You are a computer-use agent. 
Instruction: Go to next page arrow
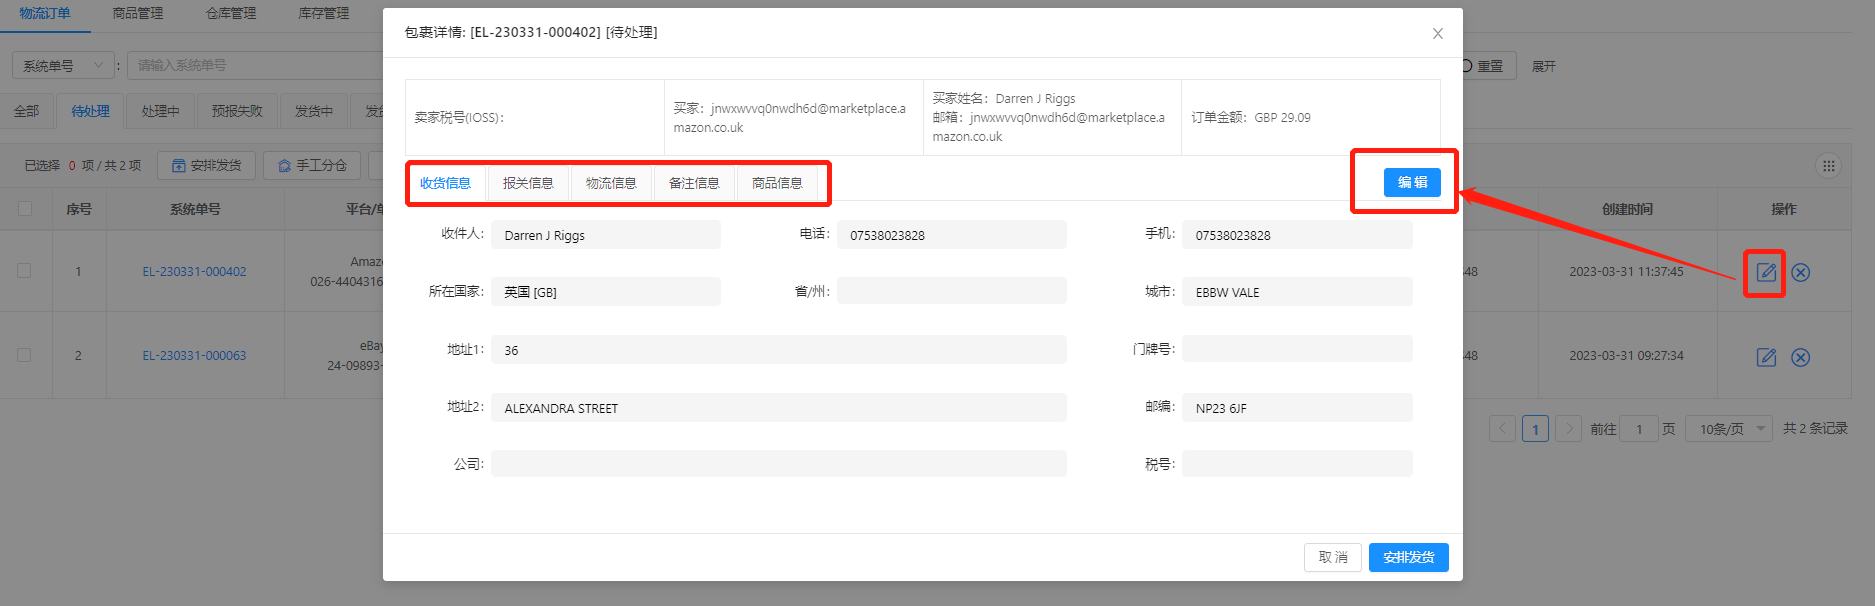1568,429
